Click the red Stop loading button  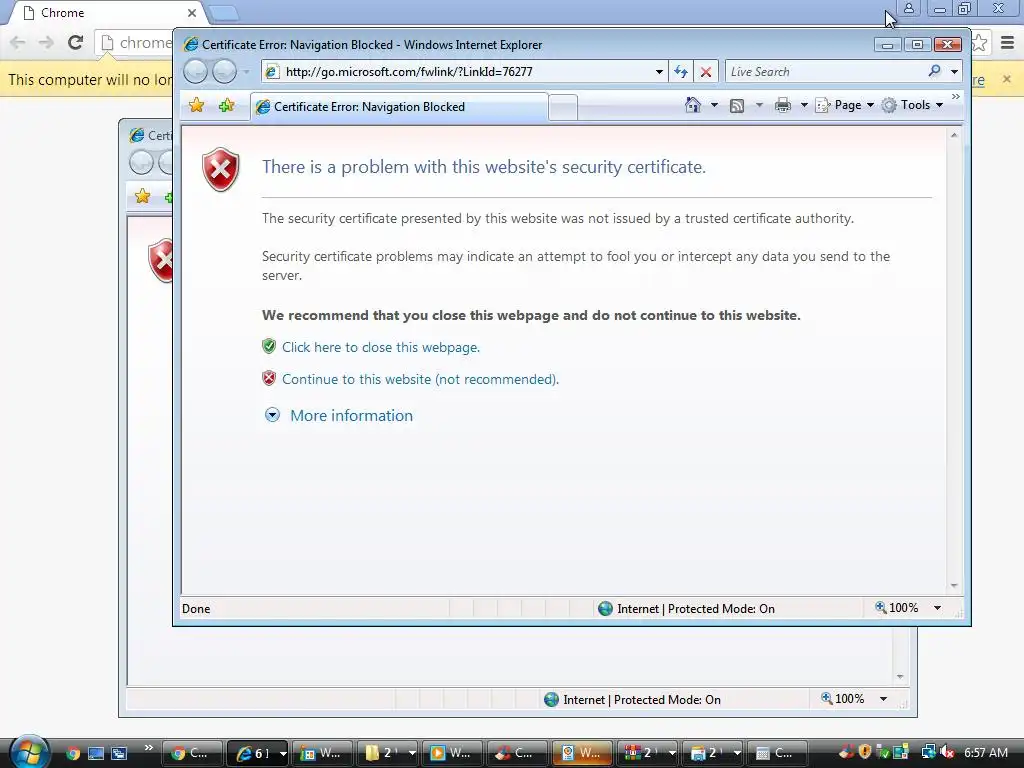(706, 71)
